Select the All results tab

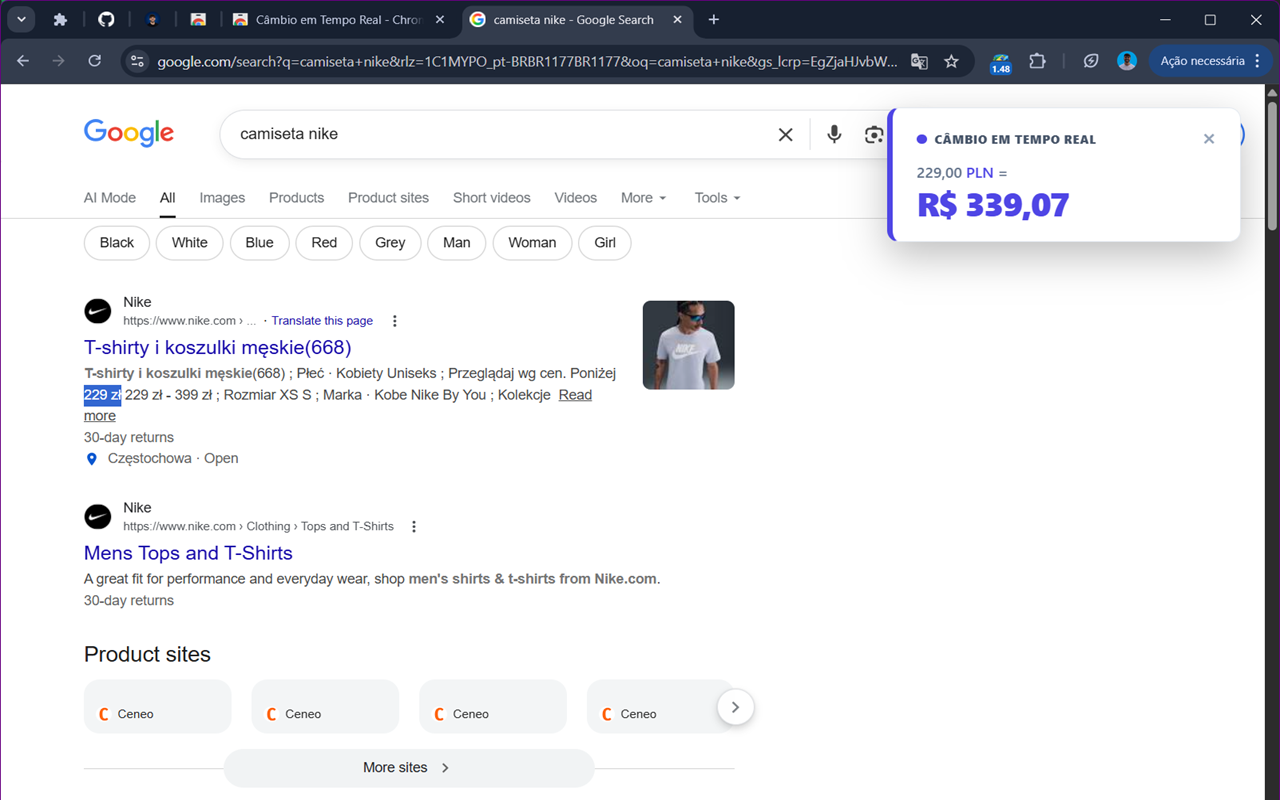coord(168,198)
